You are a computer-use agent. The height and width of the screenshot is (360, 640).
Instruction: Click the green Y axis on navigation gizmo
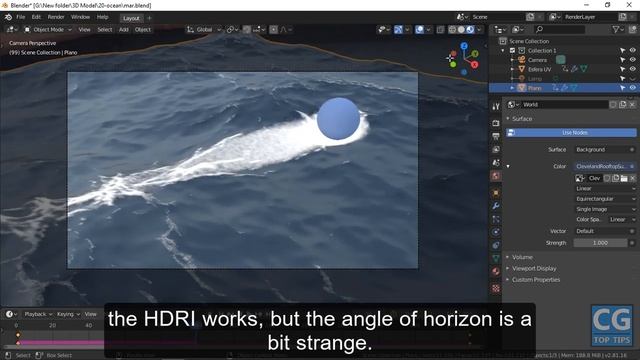[x=475, y=53]
